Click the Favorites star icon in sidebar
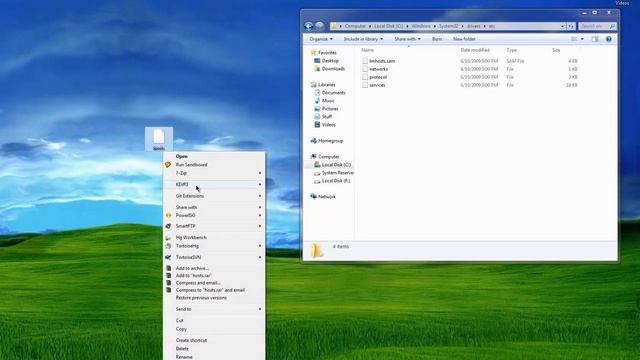The image size is (640, 360). click(x=313, y=52)
